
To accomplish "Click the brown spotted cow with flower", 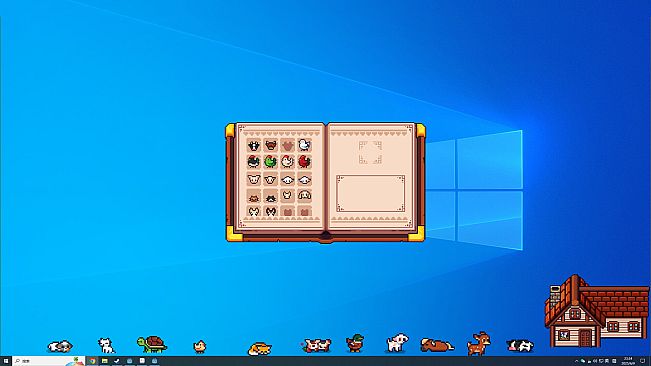I will (316, 345).
